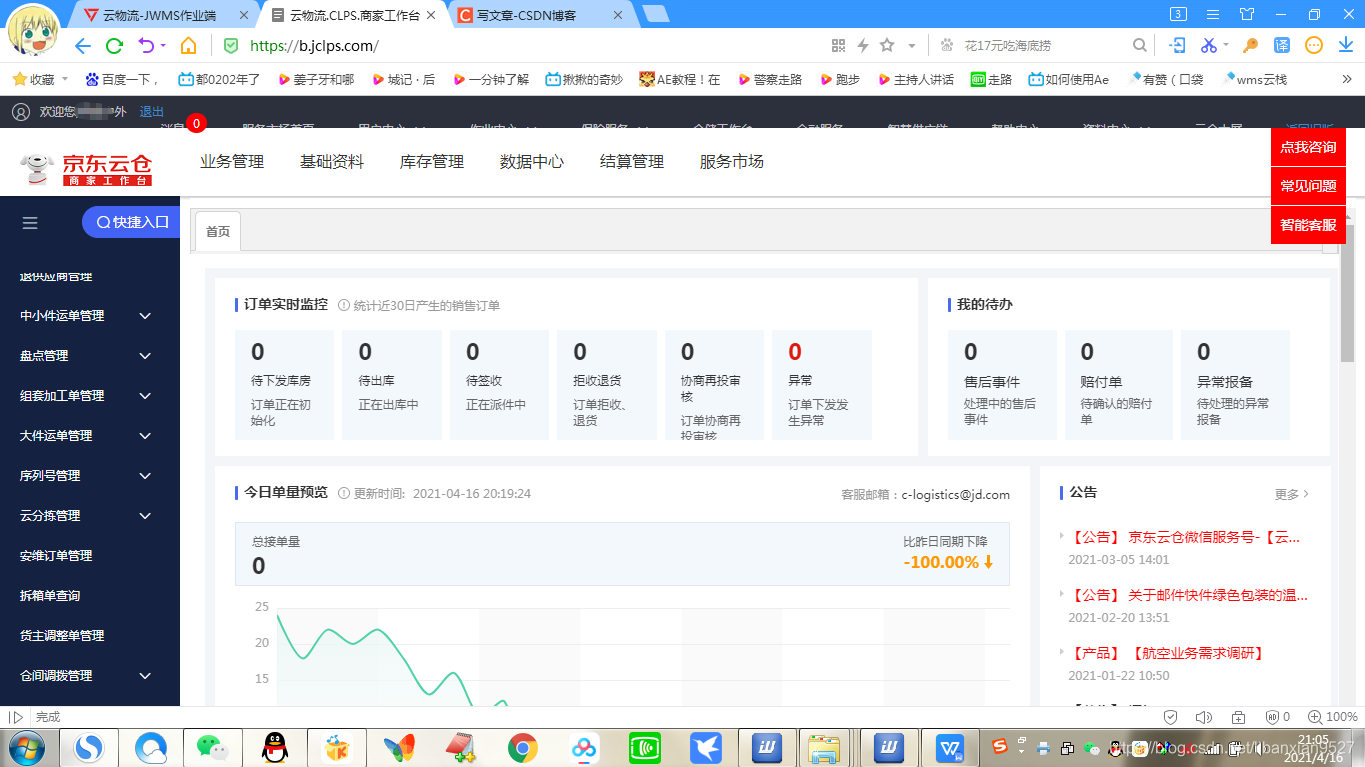Click the blue login arrow toolbar icon
This screenshot has height=767, width=1365.
pos(1178,46)
